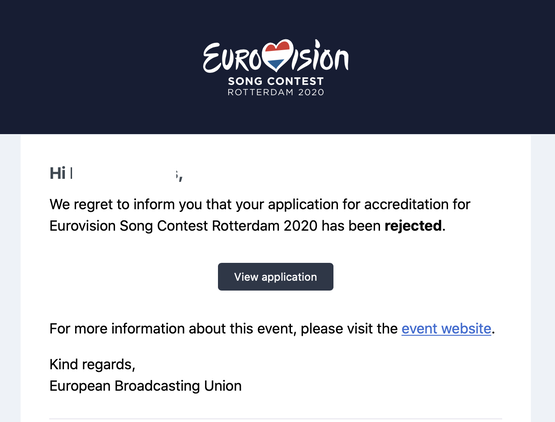
Task: Click the ROTTERDAM 2020 subtitle in logo
Action: coord(276,92)
